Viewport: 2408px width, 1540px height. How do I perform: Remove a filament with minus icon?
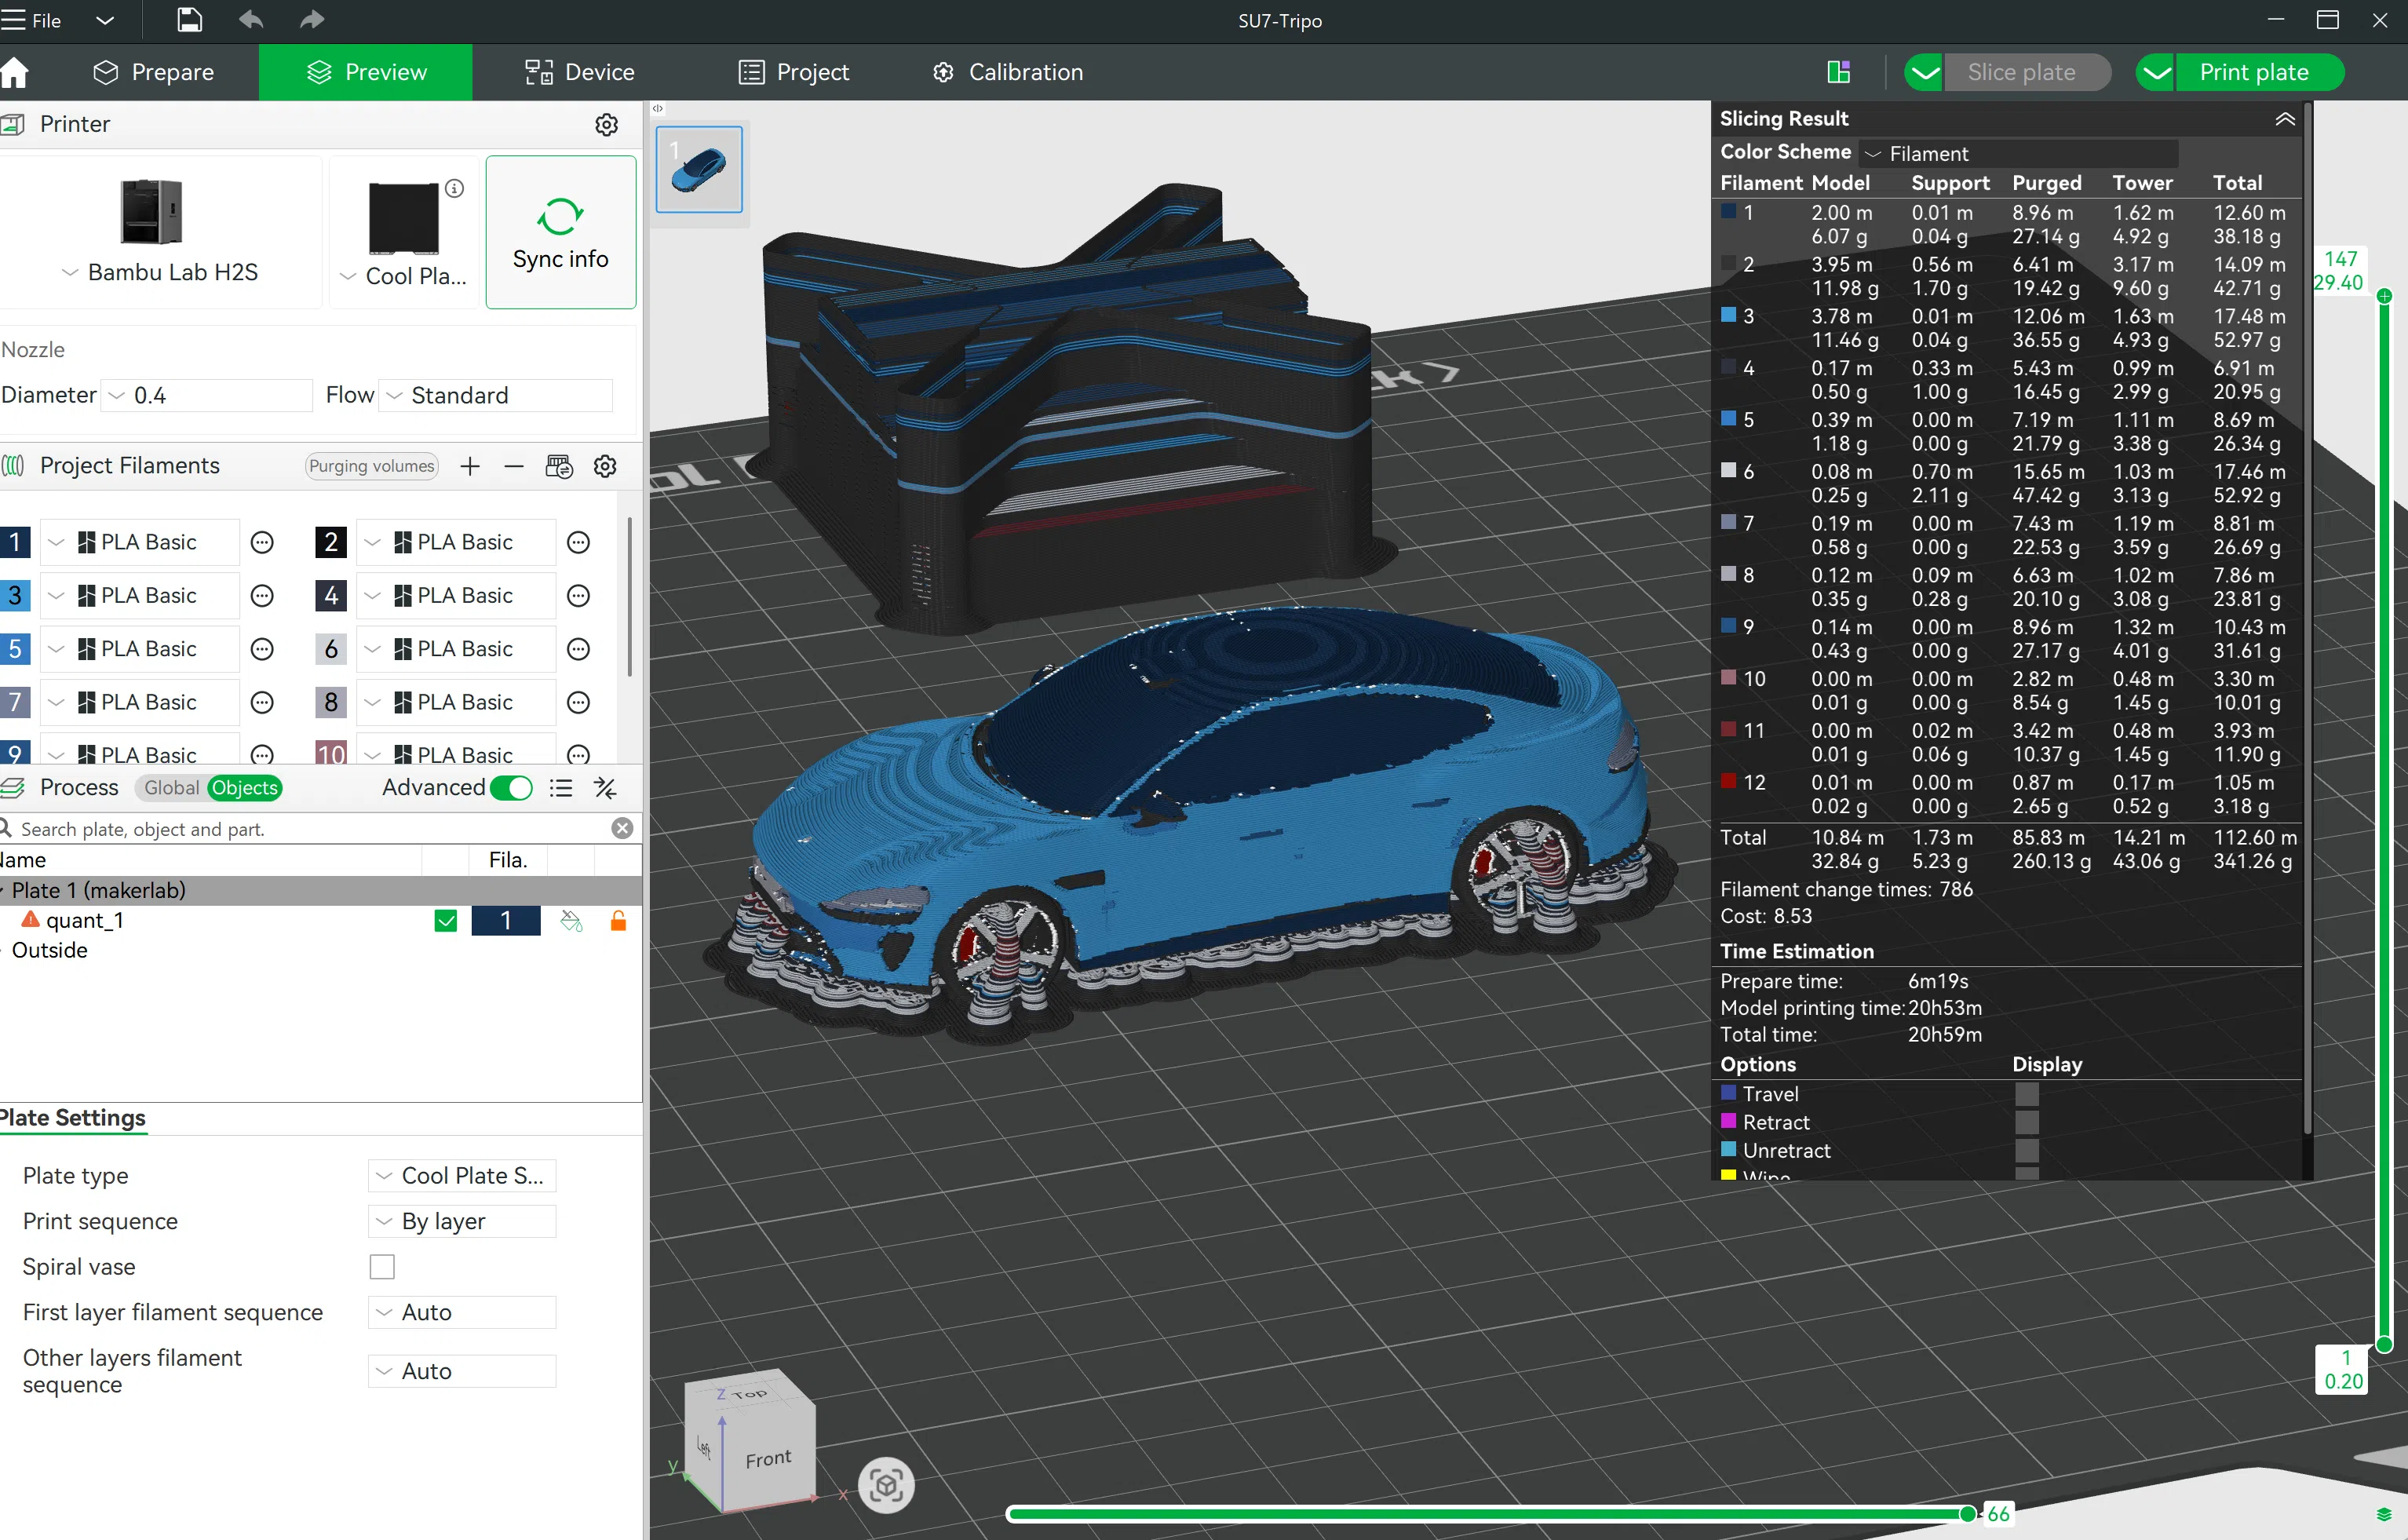(x=514, y=466)
